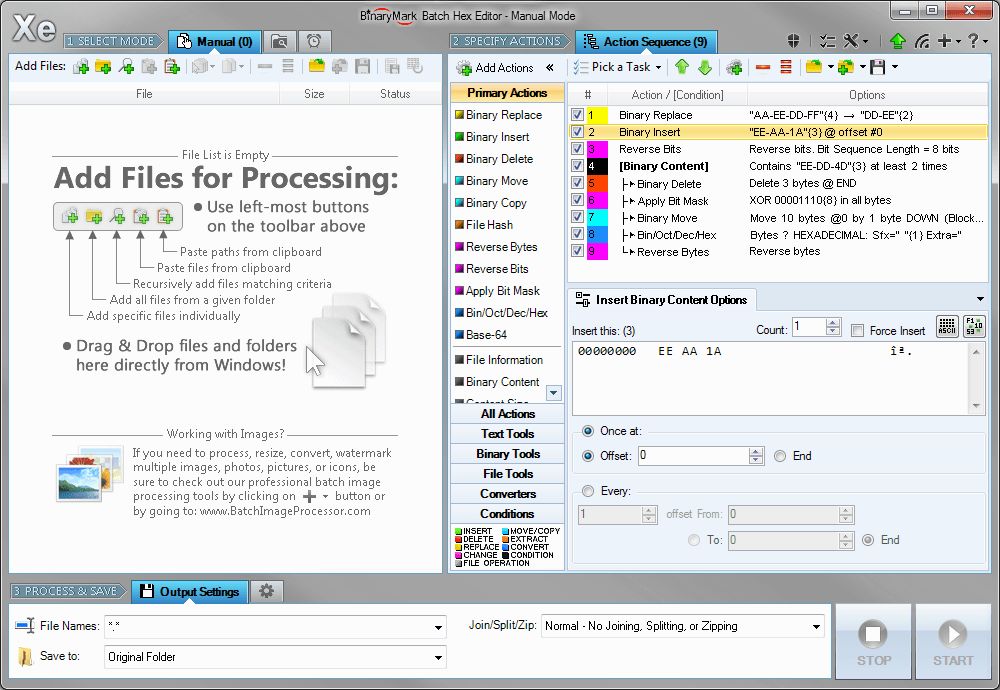Click the RSS feed icon
This screenshot has width=1000, height=690.
pyautogui.click(x=922, y=41)
